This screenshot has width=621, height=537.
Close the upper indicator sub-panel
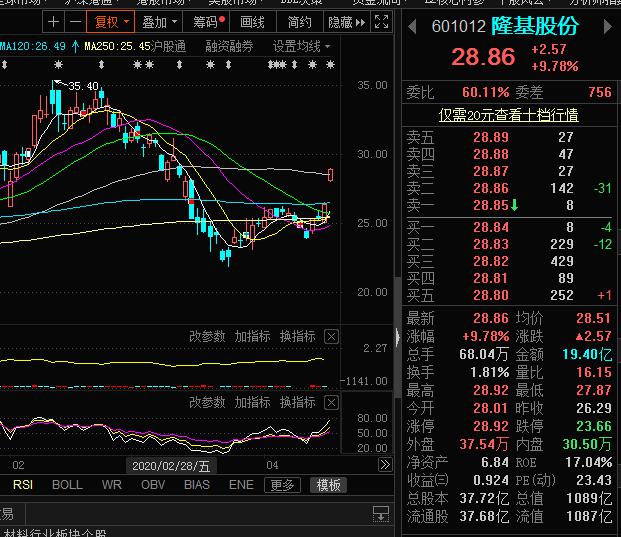[332, 336]
